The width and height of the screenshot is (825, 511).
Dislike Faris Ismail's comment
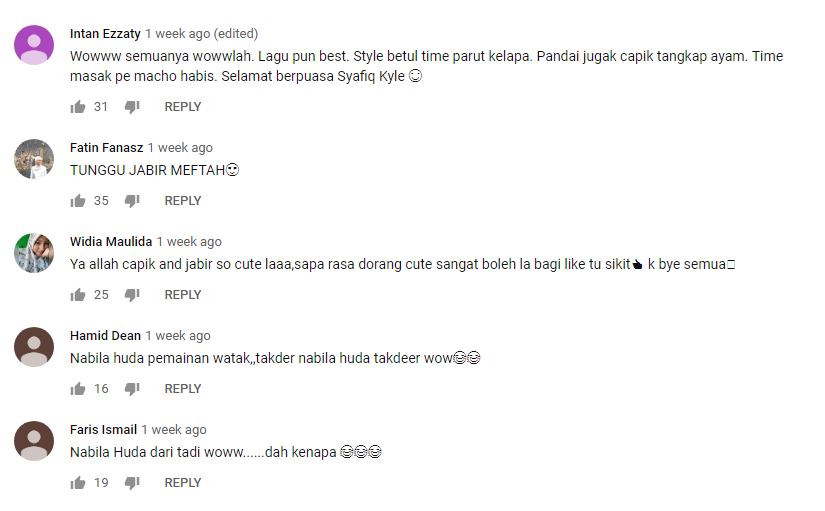click(132, 483)
